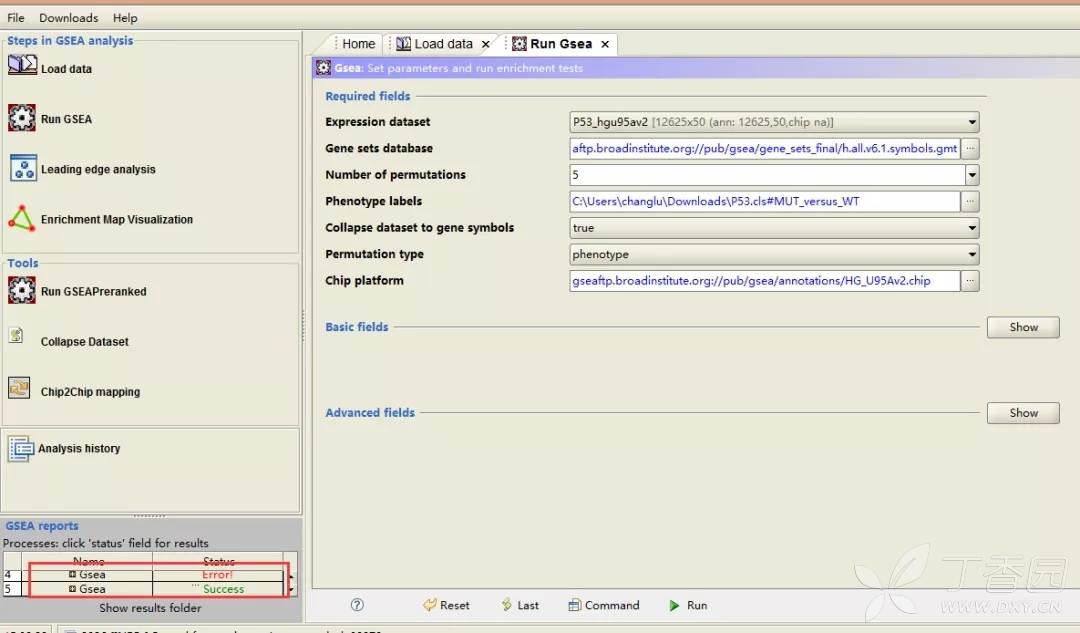Click Analysis history label
This screenshot has height=633, width=1080.
(79, 448)
